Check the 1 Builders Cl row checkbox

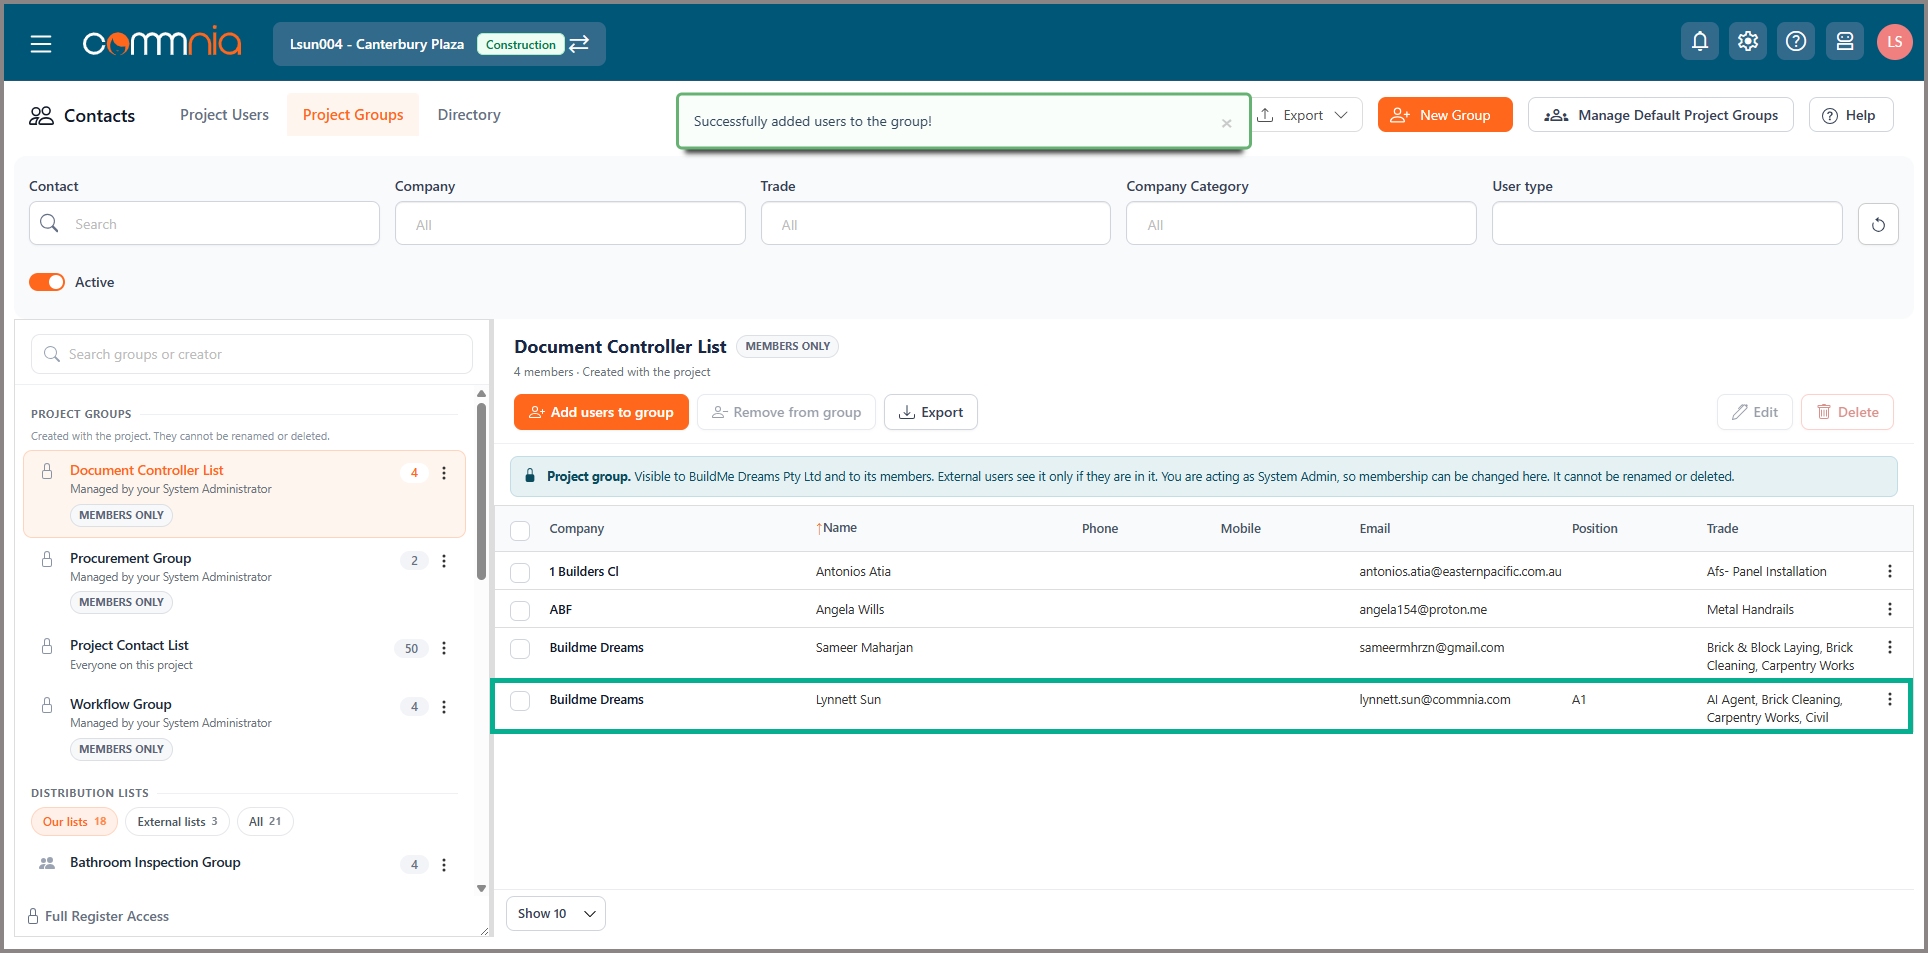tap(520, 572)
